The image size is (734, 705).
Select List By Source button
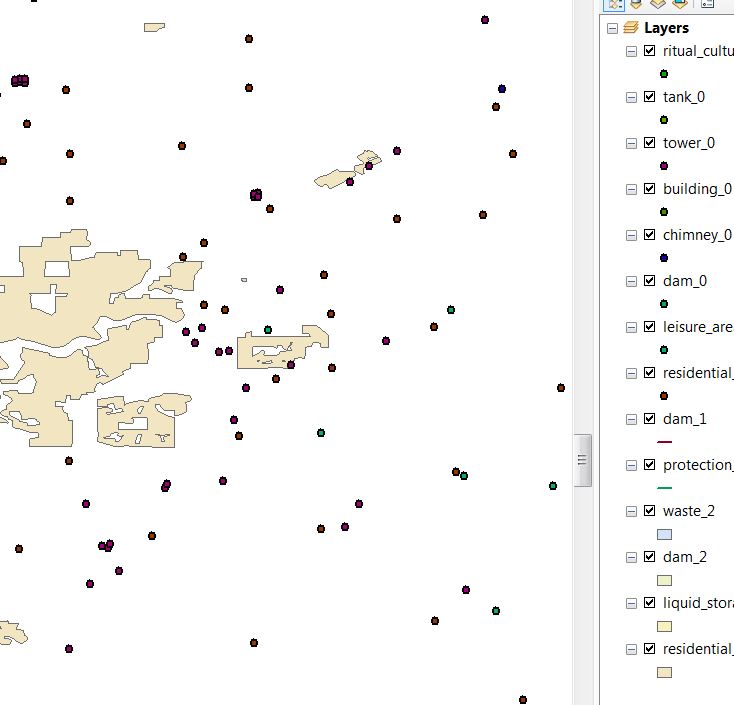click(x=636, y=4)
